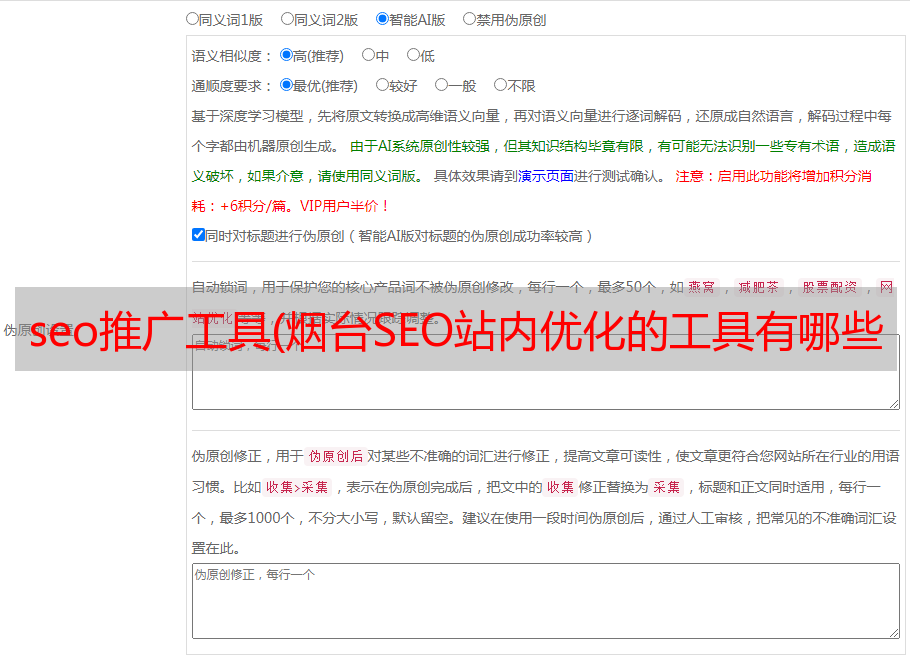Click resize handle of 自动锁词 textarea
The height and width of the screenshot is (658, 911).
coord(894,404)
